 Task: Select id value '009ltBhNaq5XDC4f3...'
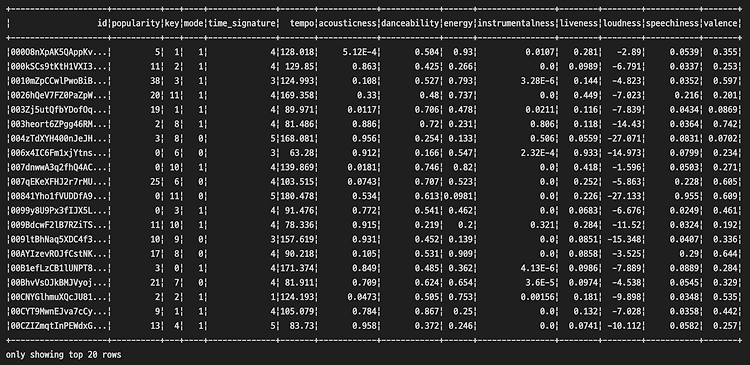pyautogui.click(x=59, y=240)
